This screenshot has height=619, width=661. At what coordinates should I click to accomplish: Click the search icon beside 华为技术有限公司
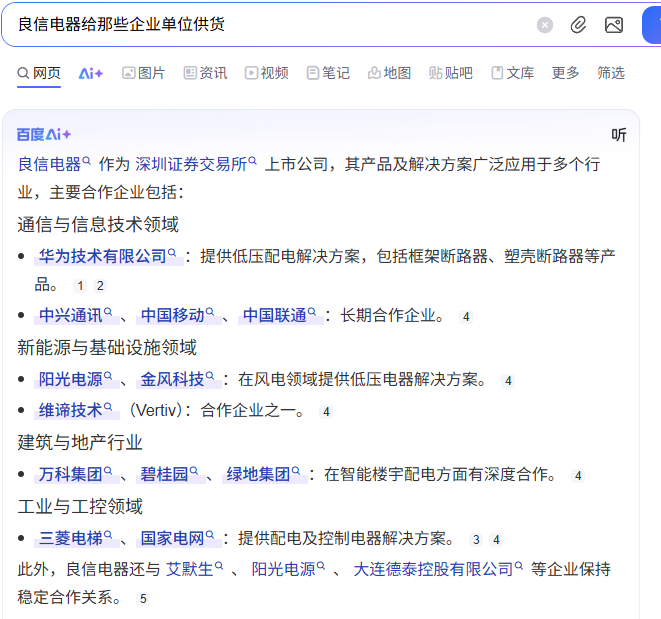172,253
